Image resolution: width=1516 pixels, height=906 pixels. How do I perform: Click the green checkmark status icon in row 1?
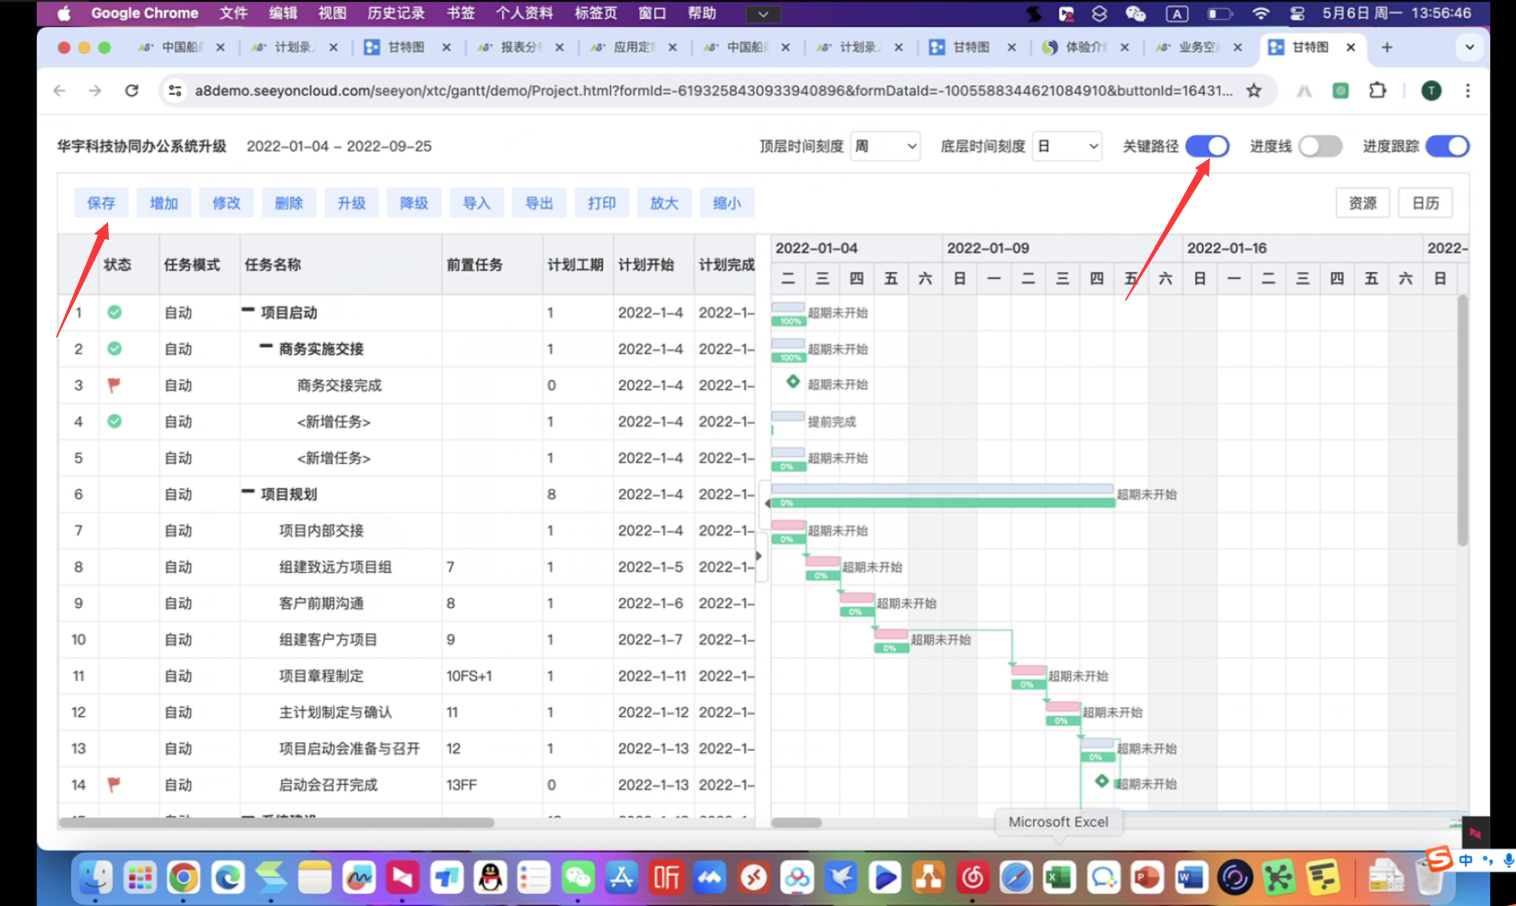tap(115, 312)
